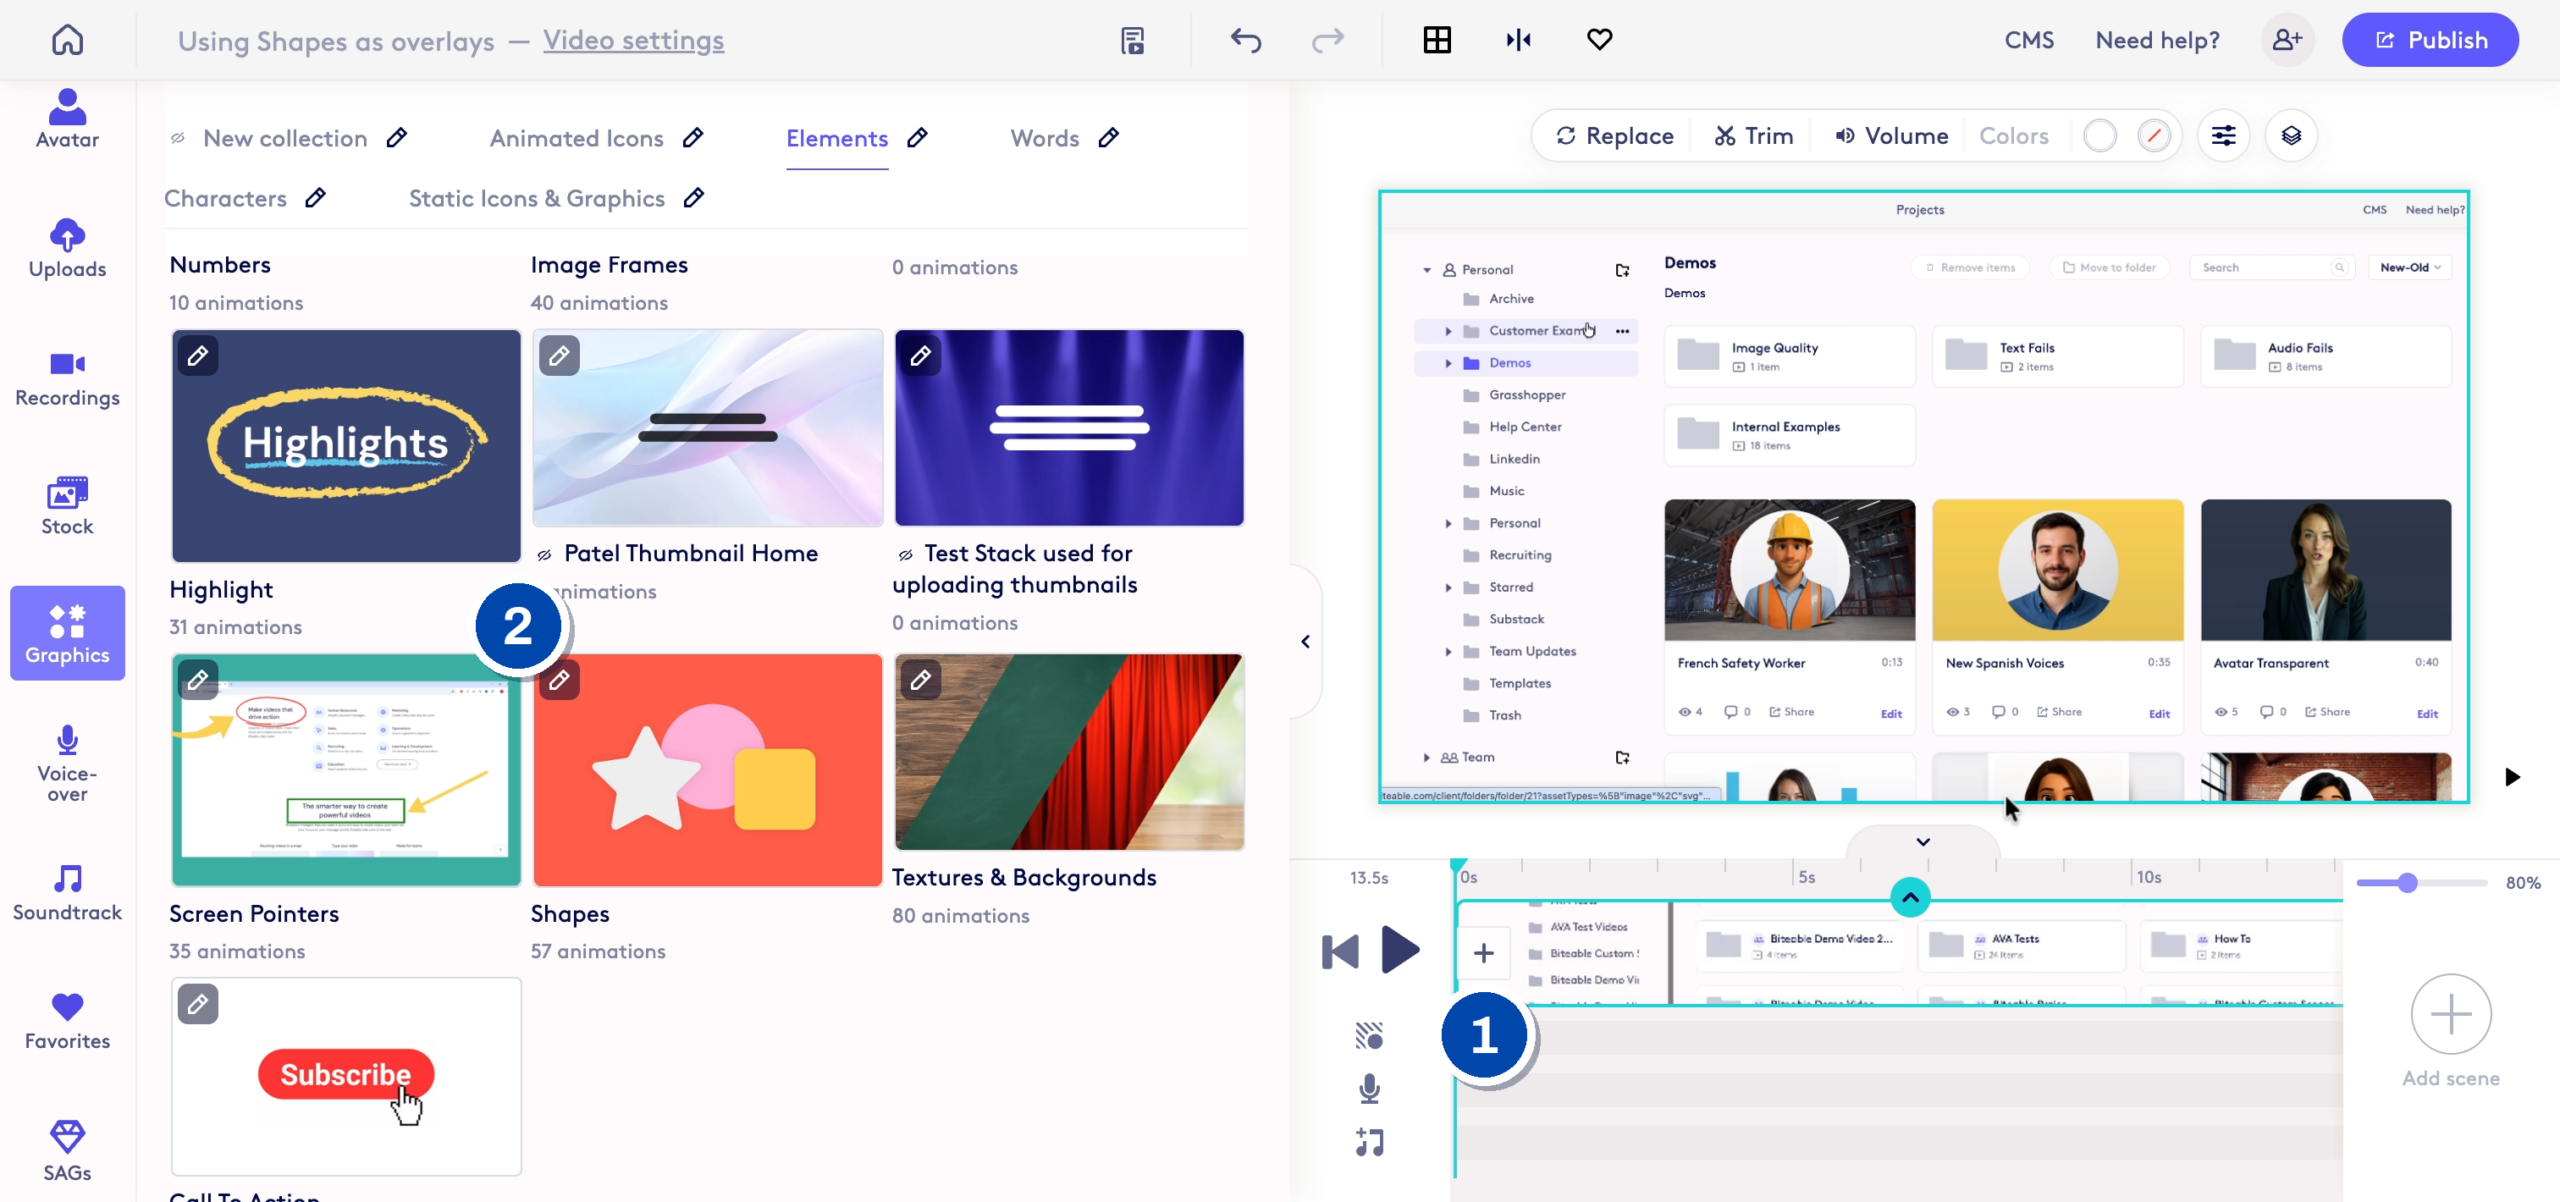
Task: Redo the last action
Action: 1328,40
